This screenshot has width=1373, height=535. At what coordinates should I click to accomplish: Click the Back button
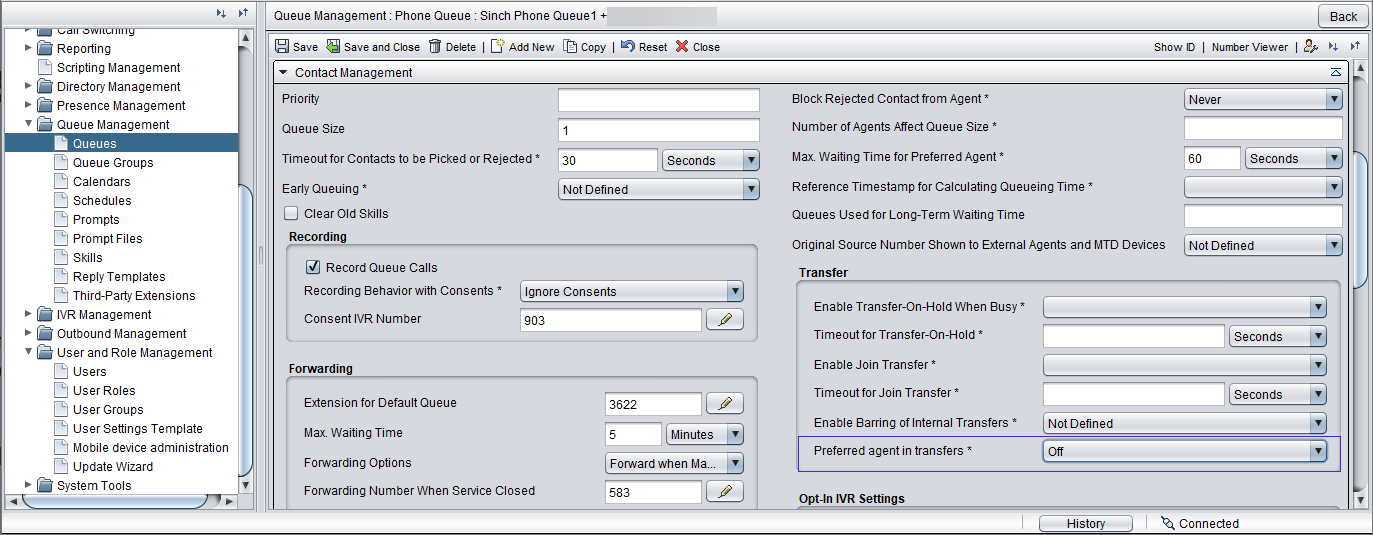coord(1343,16)
